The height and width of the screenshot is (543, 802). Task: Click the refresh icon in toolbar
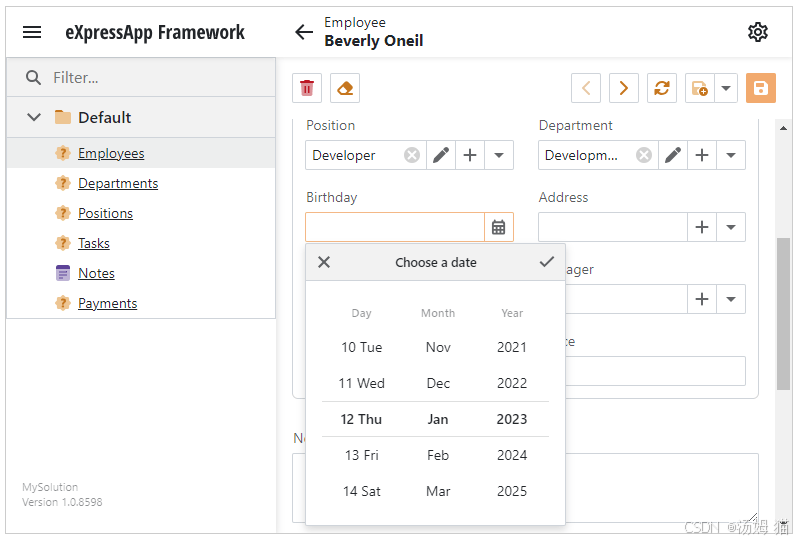click(x=662, y=88)
